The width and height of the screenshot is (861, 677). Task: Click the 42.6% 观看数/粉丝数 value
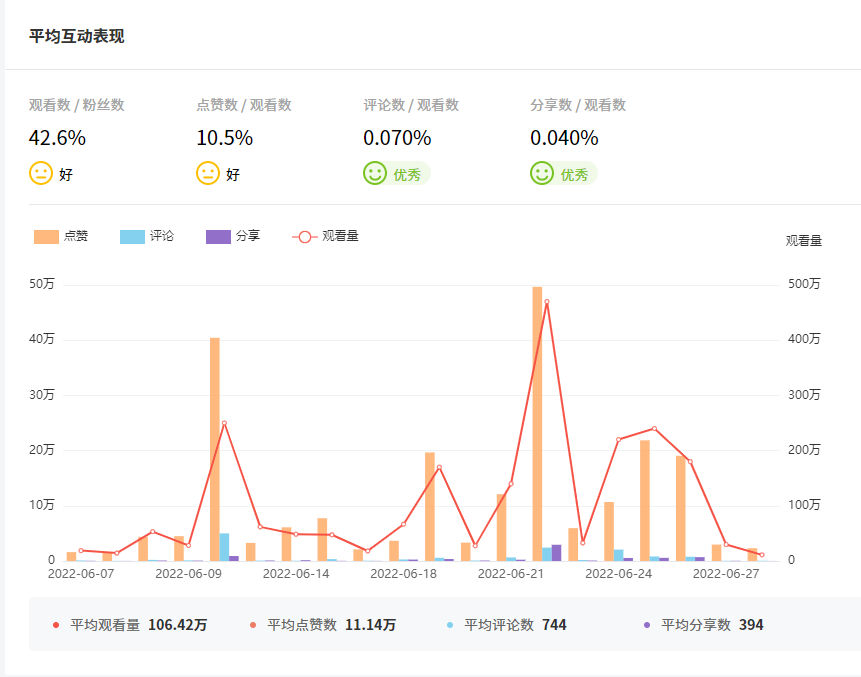pyautogui.click(x=57, y=138)
